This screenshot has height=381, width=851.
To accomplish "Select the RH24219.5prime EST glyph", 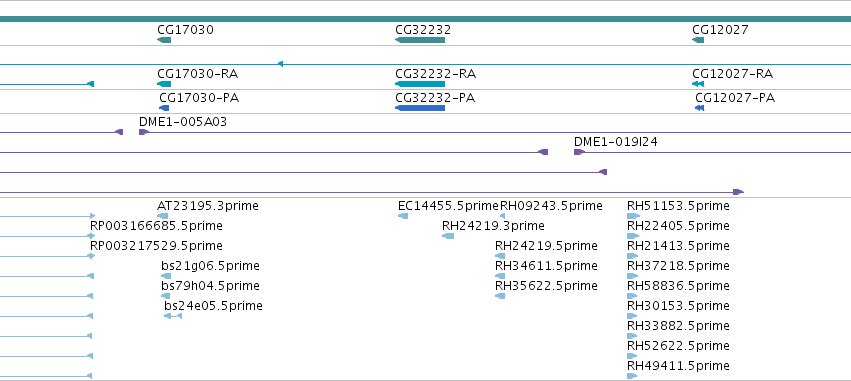I will 500,256.
